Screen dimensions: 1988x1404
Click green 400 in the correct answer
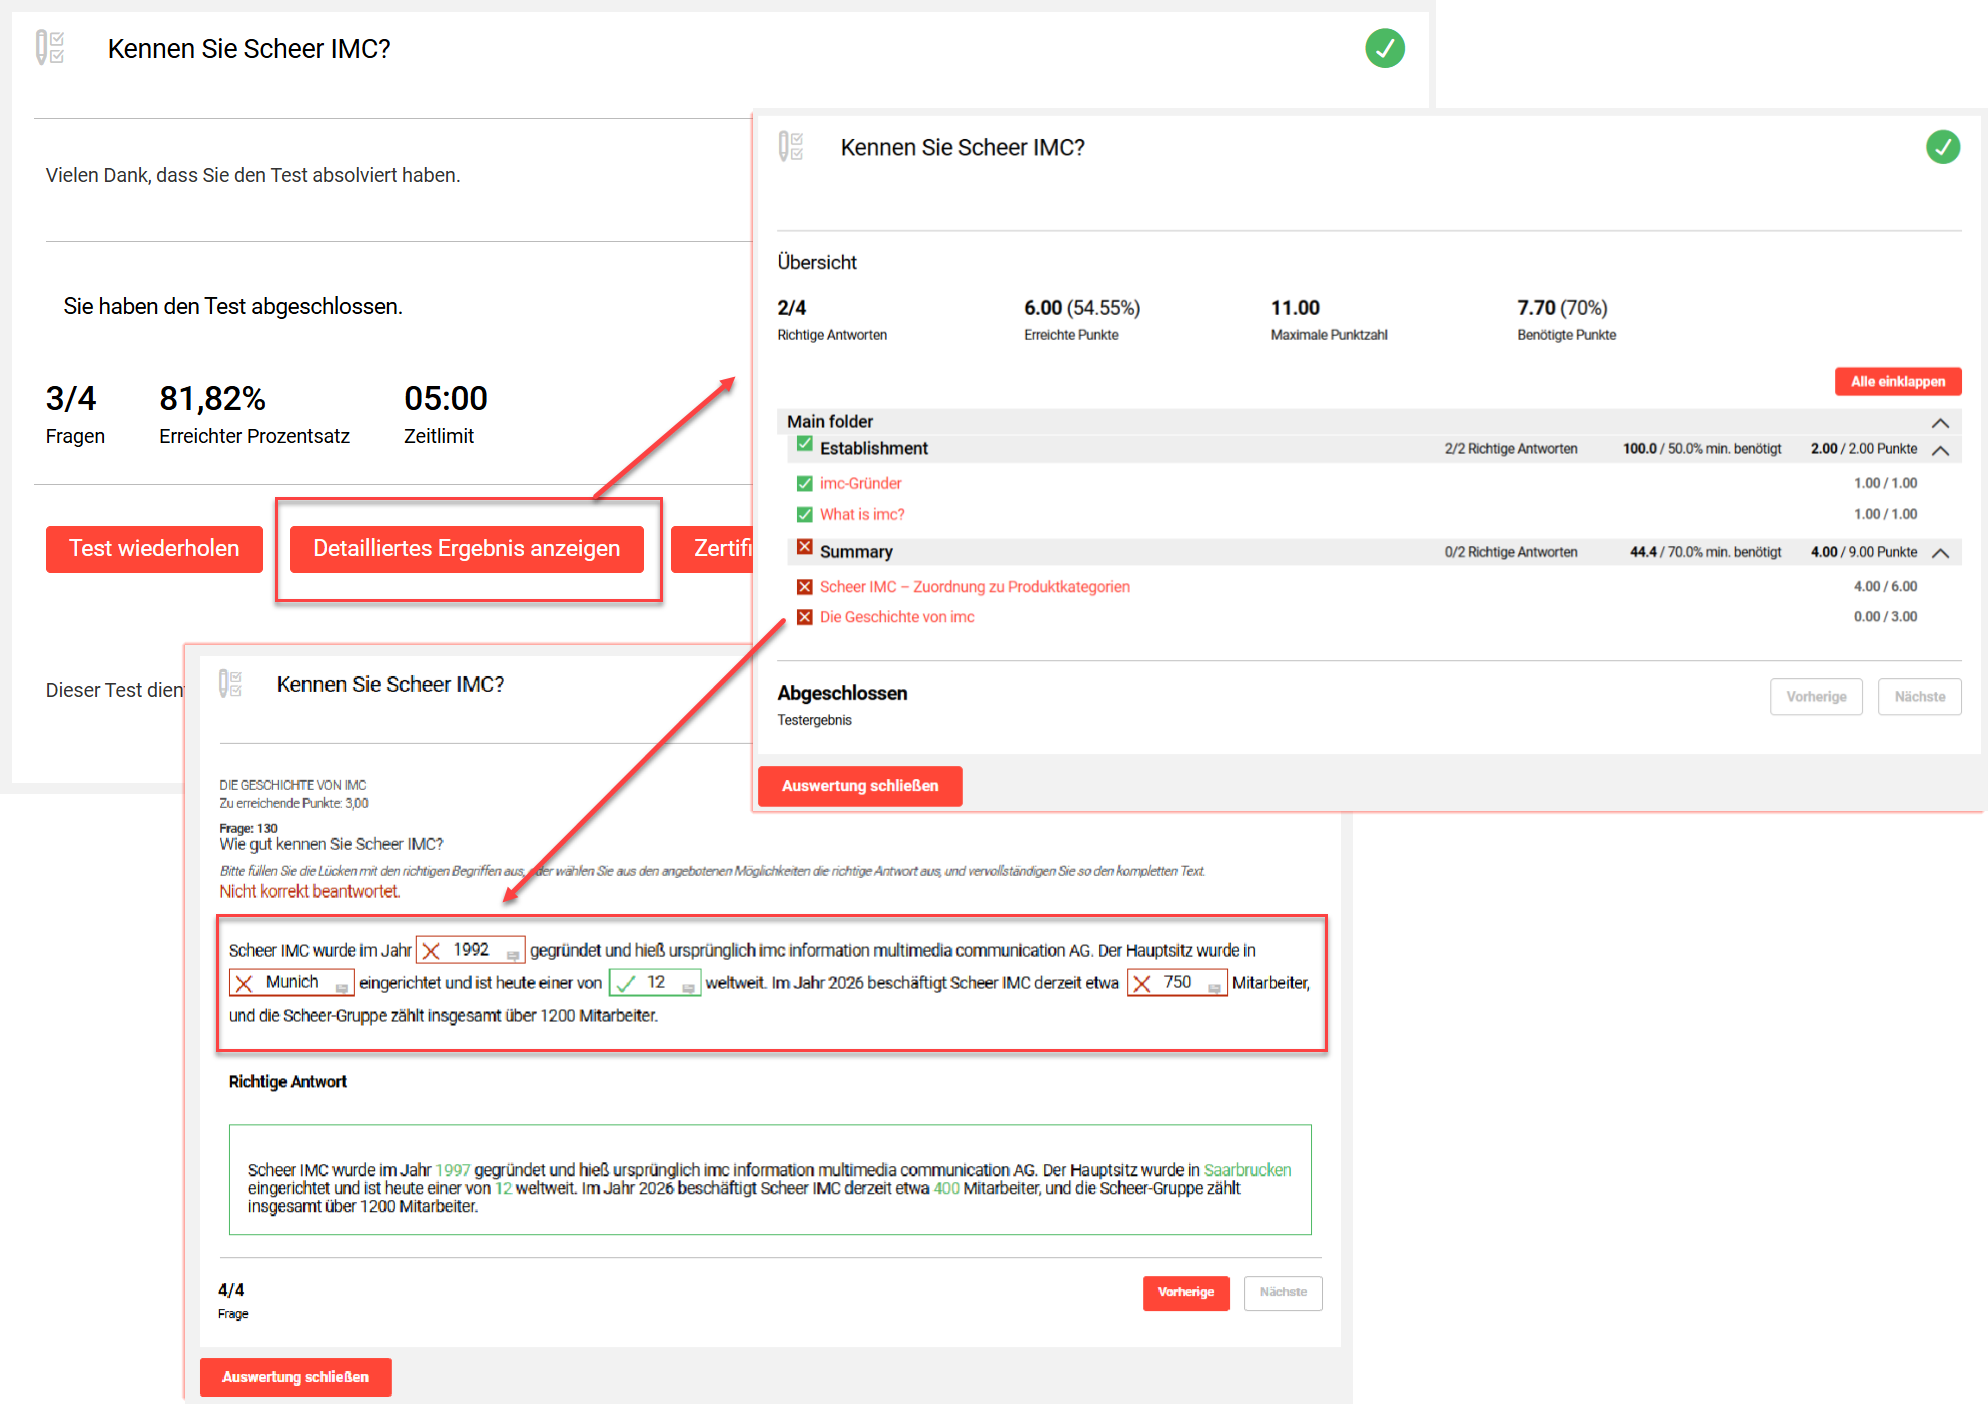[946, 1188]
